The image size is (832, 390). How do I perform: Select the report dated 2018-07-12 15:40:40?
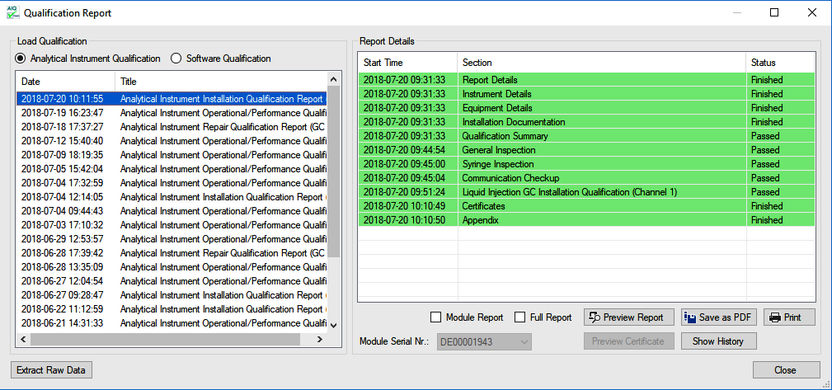click(172, 141)
